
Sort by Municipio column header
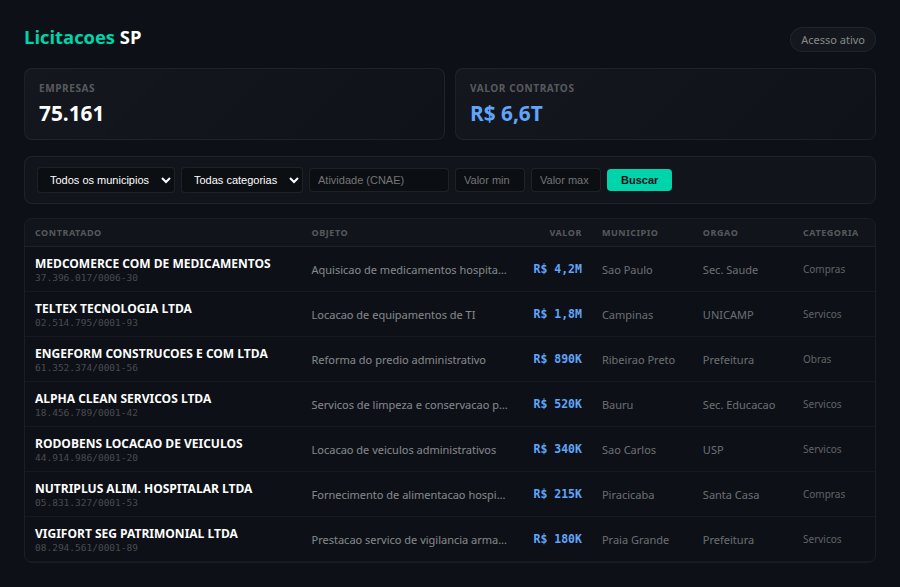pyautogui.click(x=629, y=233)
